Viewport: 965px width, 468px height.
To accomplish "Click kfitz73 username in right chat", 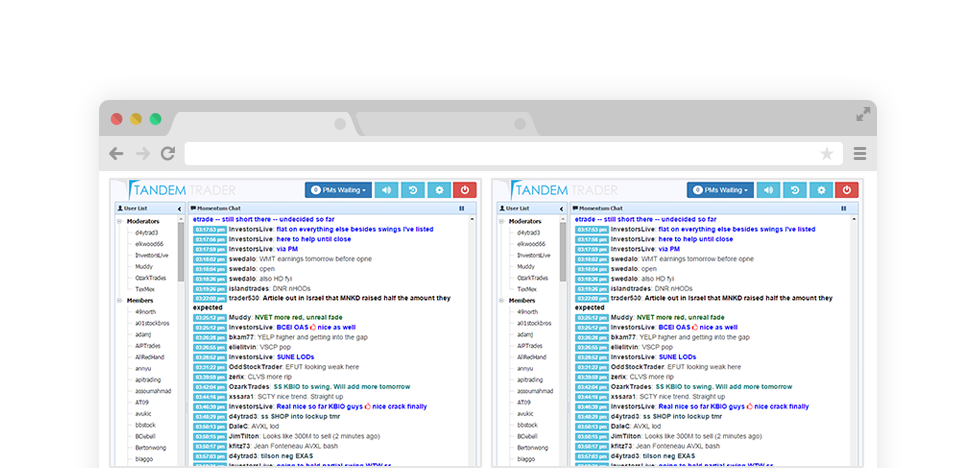I will 621,446.
